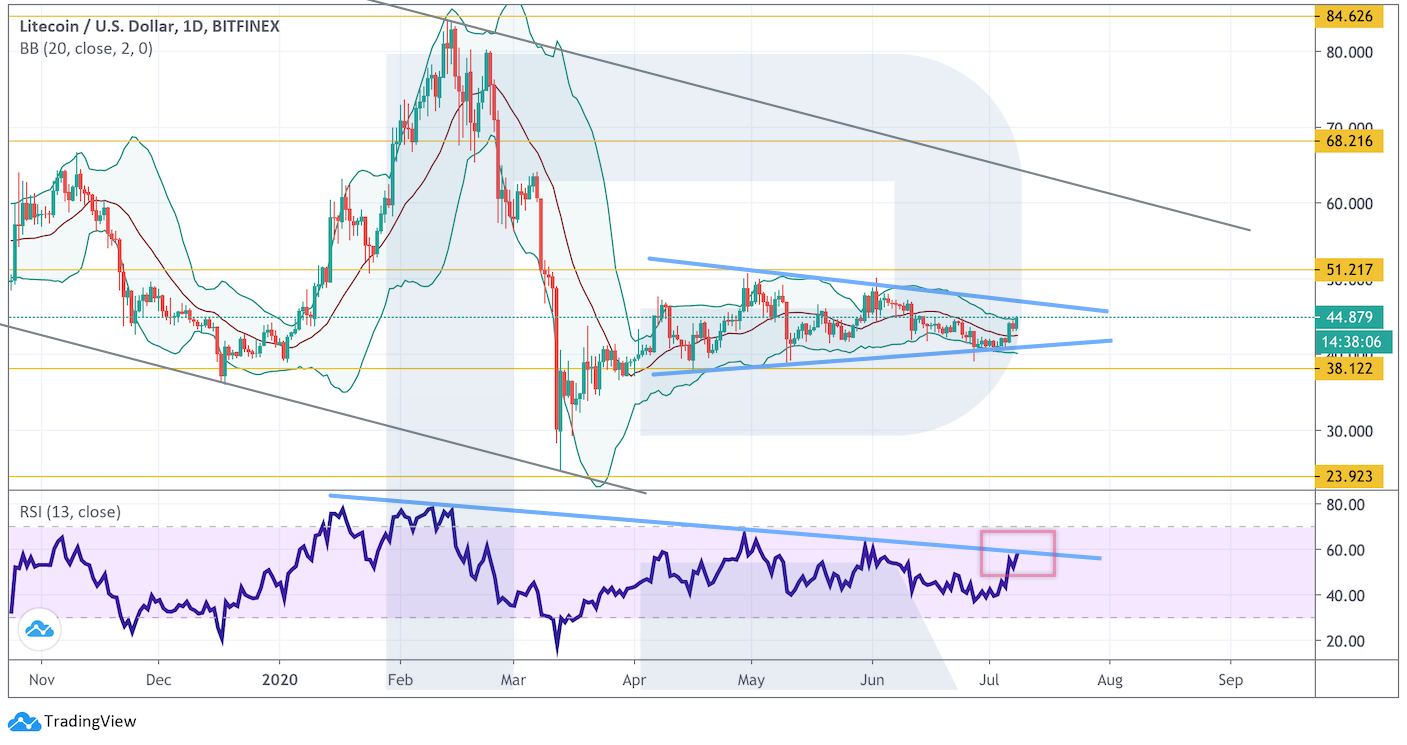The height and width of the screenshot is (745, 1407).
Task: Click the Feb date on the time axis
Action: (399, 680)
